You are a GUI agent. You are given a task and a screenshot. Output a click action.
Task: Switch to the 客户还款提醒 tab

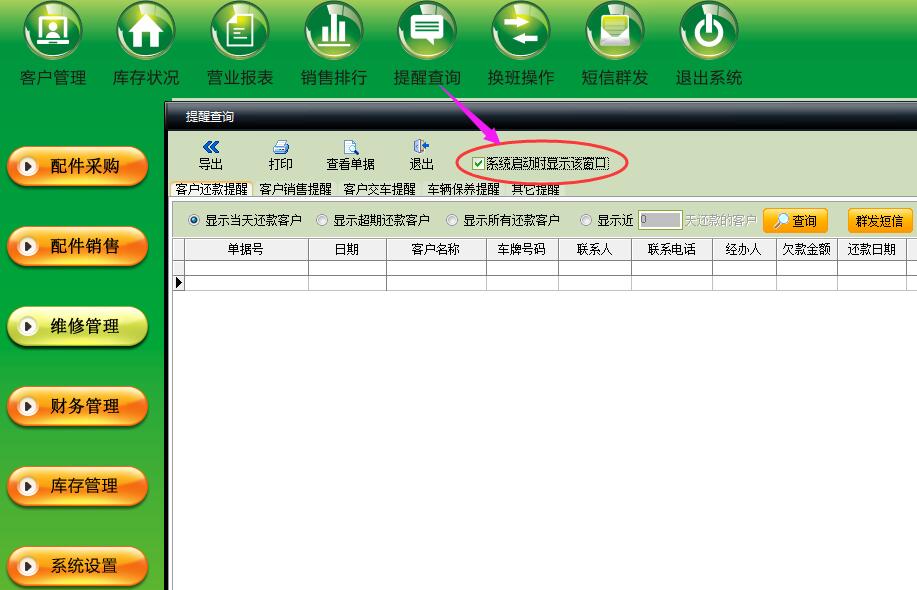click(212, 189)
